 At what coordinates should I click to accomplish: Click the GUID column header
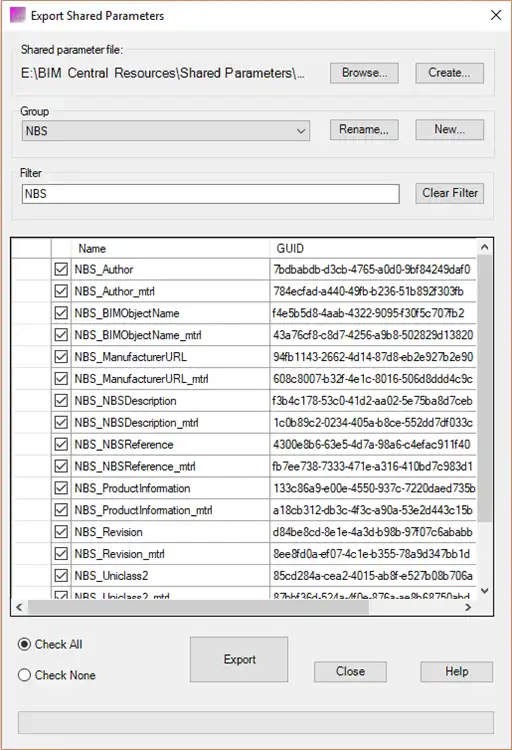[x=373, y=249]
